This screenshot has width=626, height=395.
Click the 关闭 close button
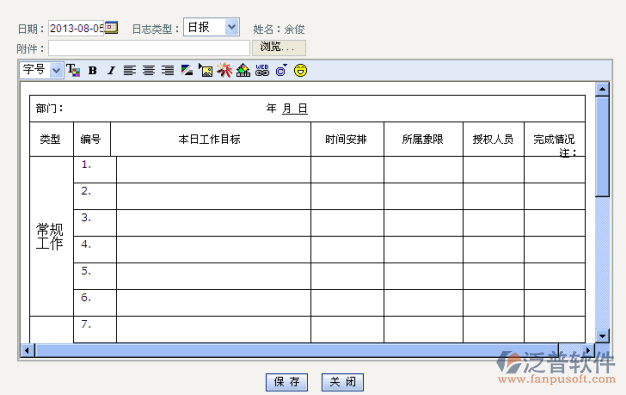pos(343,382)
